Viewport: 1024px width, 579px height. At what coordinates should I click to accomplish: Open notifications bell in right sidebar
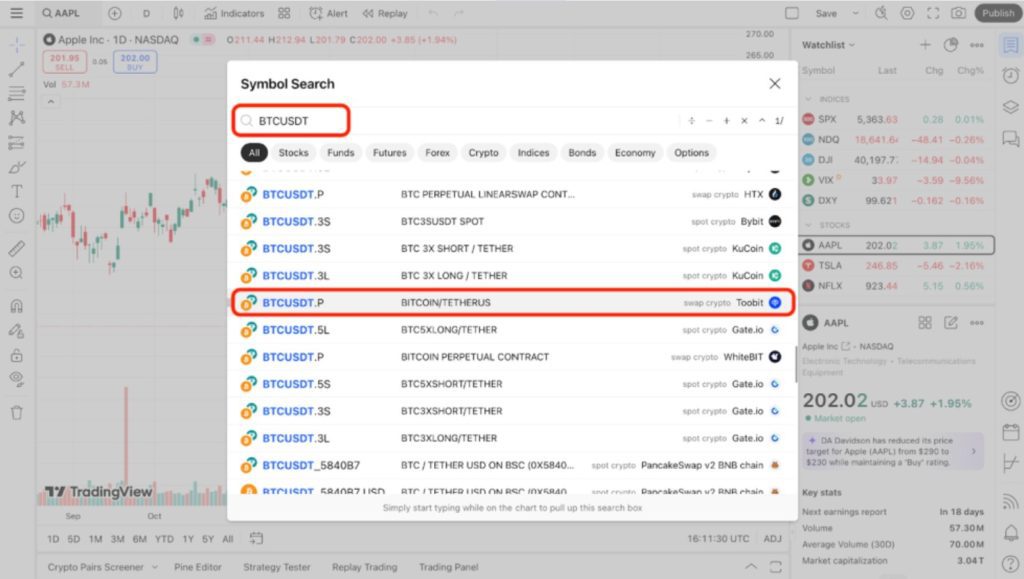(x=1010, y=533)
